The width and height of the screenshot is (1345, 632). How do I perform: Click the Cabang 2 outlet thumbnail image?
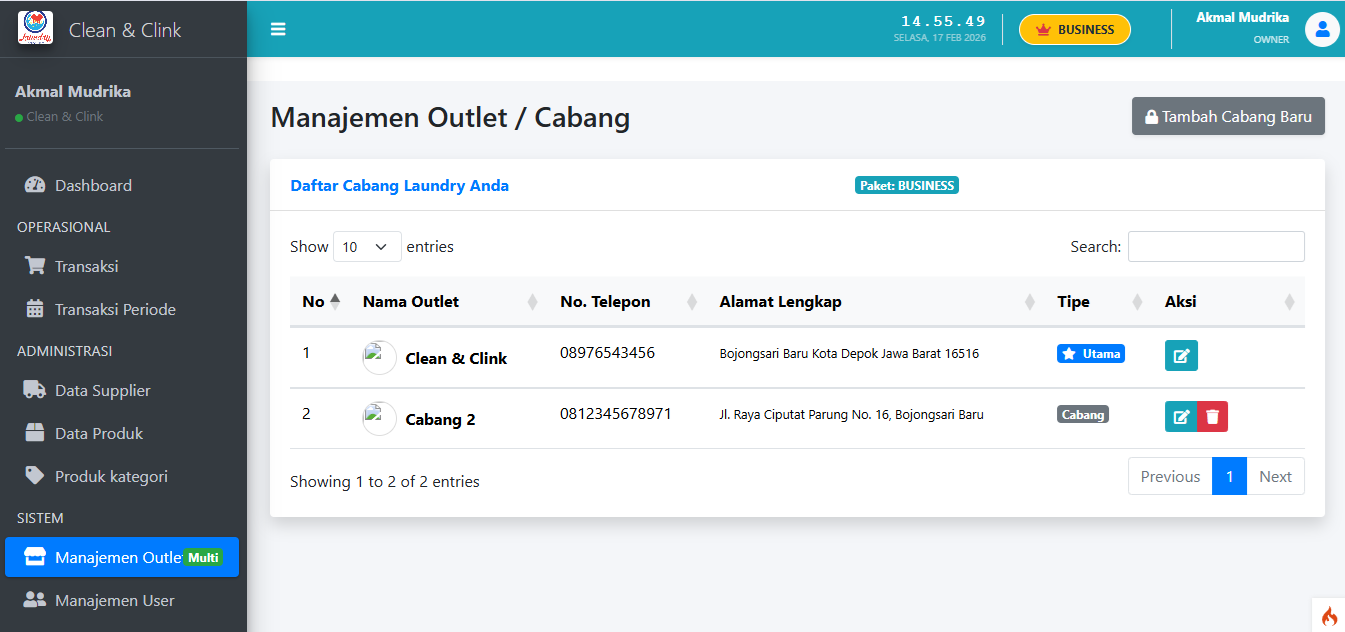379,419
